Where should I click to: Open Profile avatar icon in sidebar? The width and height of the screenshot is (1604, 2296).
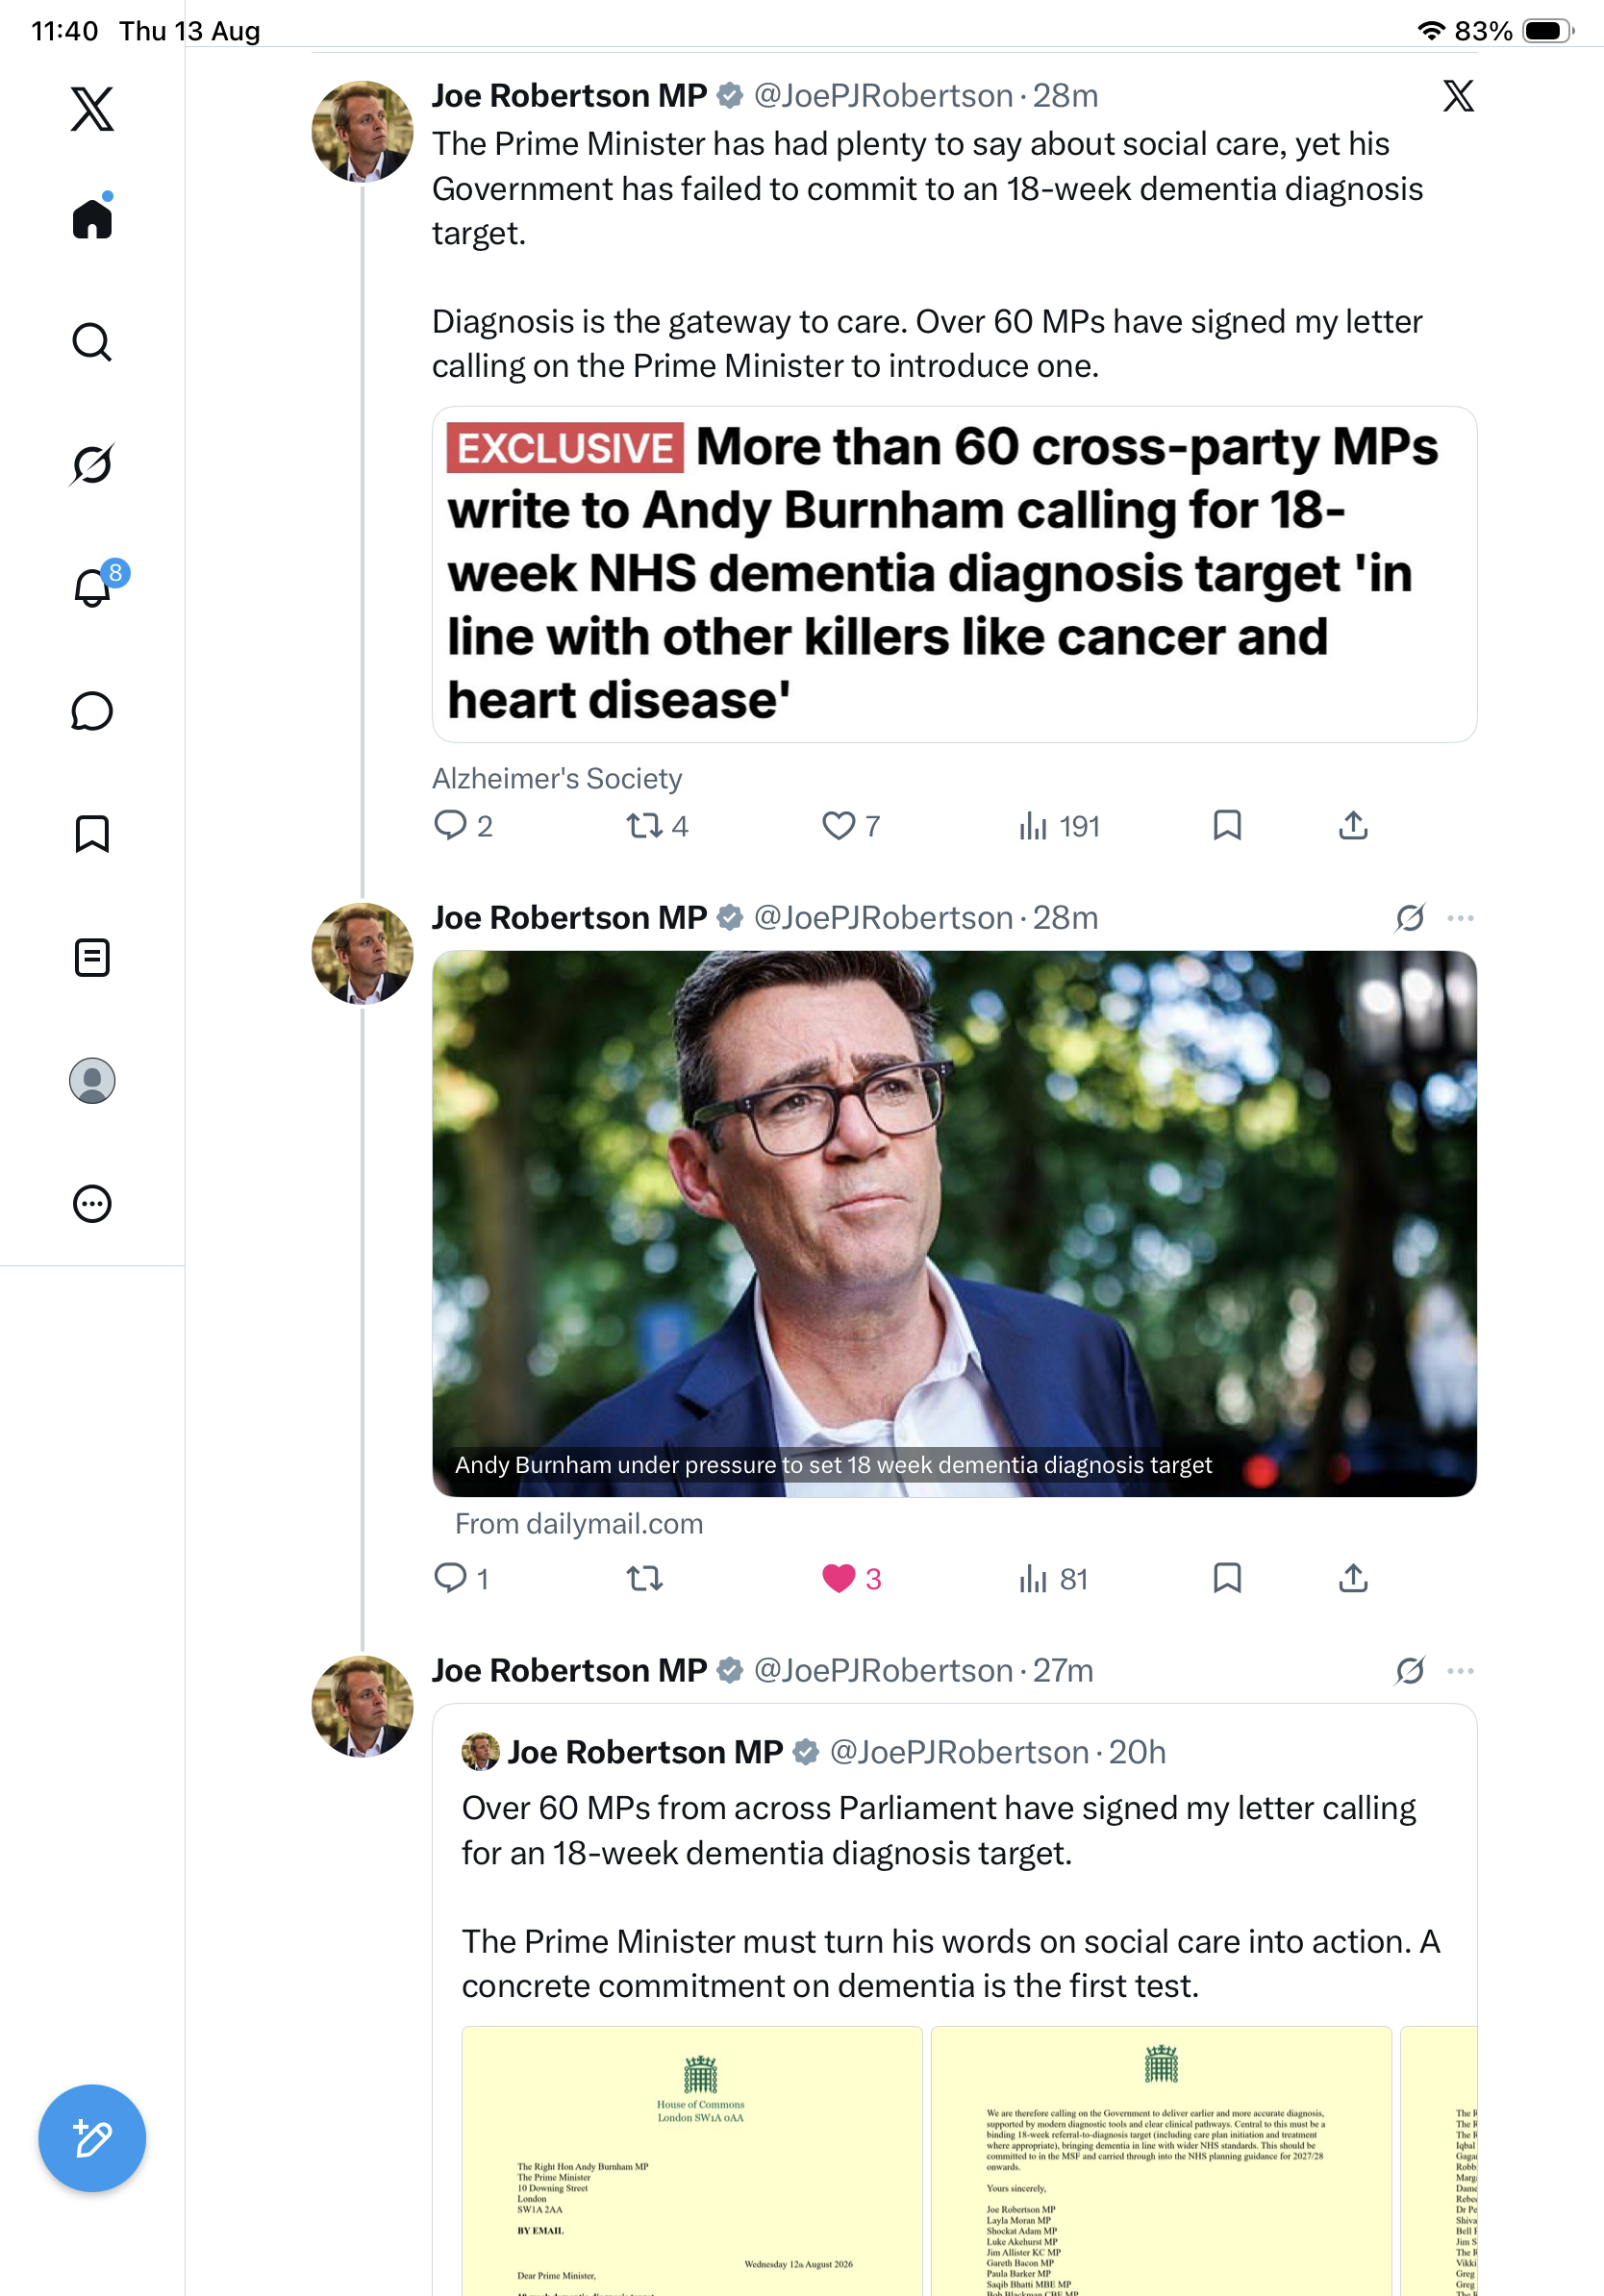tap(92, 1081)
